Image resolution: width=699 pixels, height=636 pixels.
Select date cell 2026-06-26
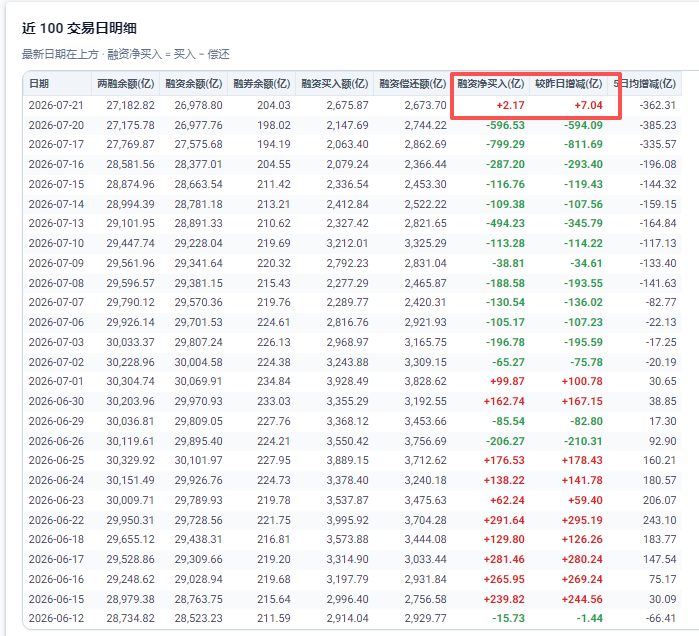pos(56,442)
